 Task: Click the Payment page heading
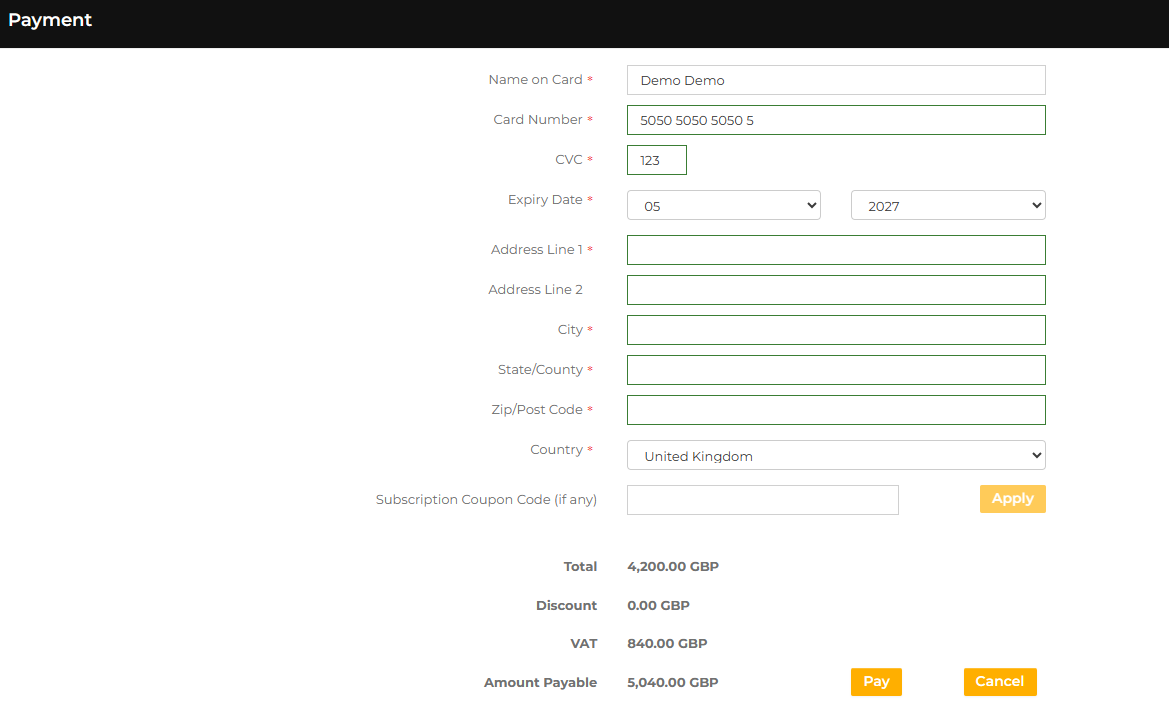(50, 20)
